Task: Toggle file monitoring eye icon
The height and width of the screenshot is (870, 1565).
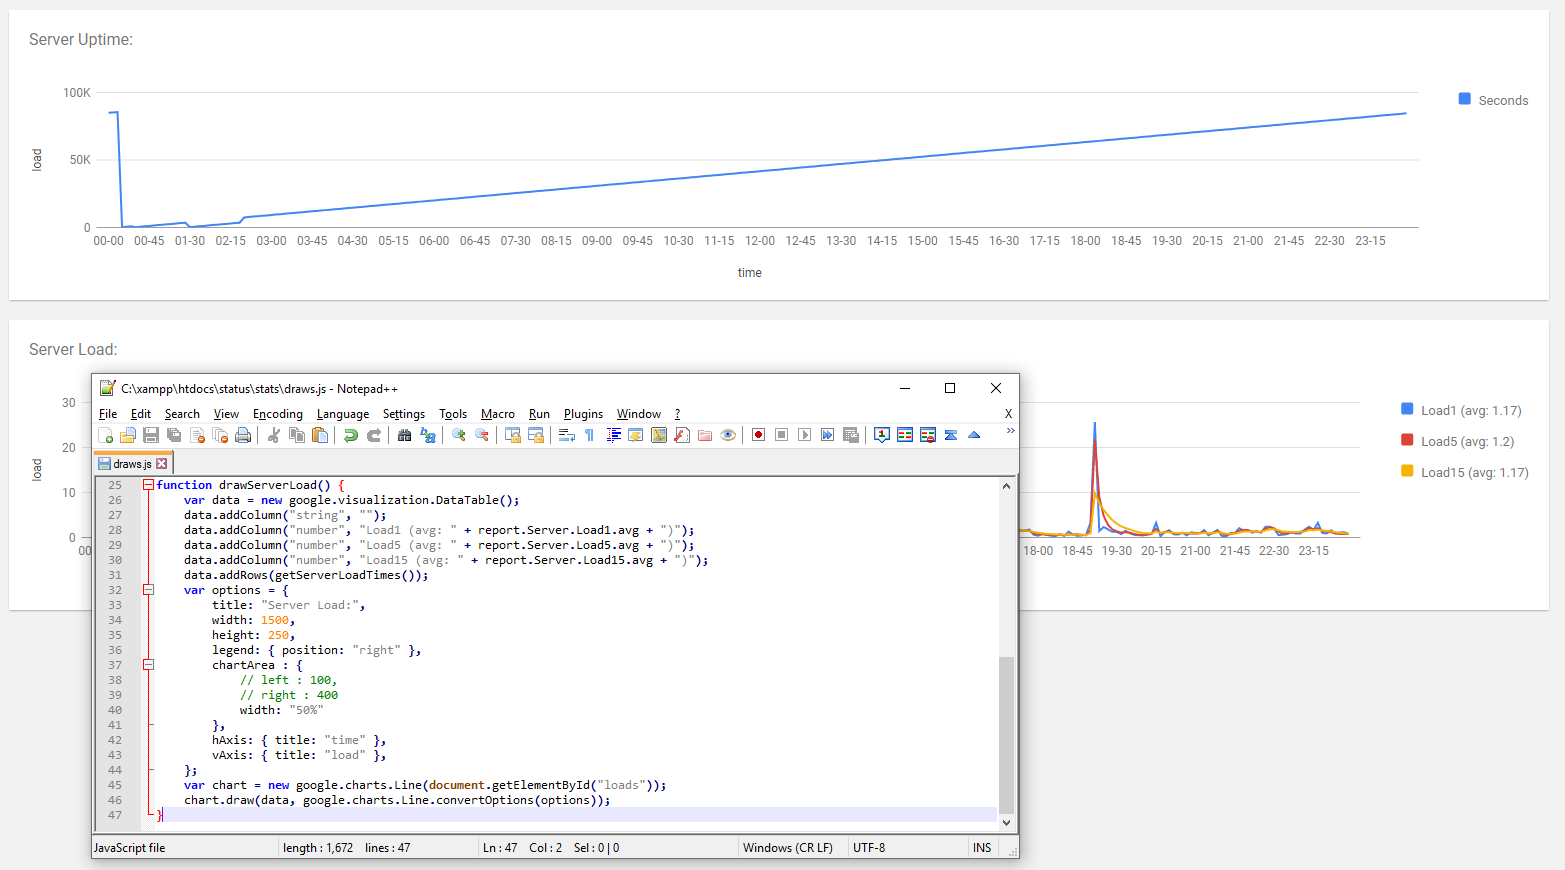Action: pos(728,435)
